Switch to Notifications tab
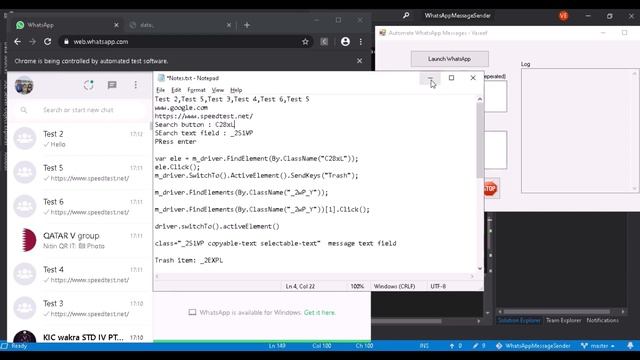 (x=602, y=320)
